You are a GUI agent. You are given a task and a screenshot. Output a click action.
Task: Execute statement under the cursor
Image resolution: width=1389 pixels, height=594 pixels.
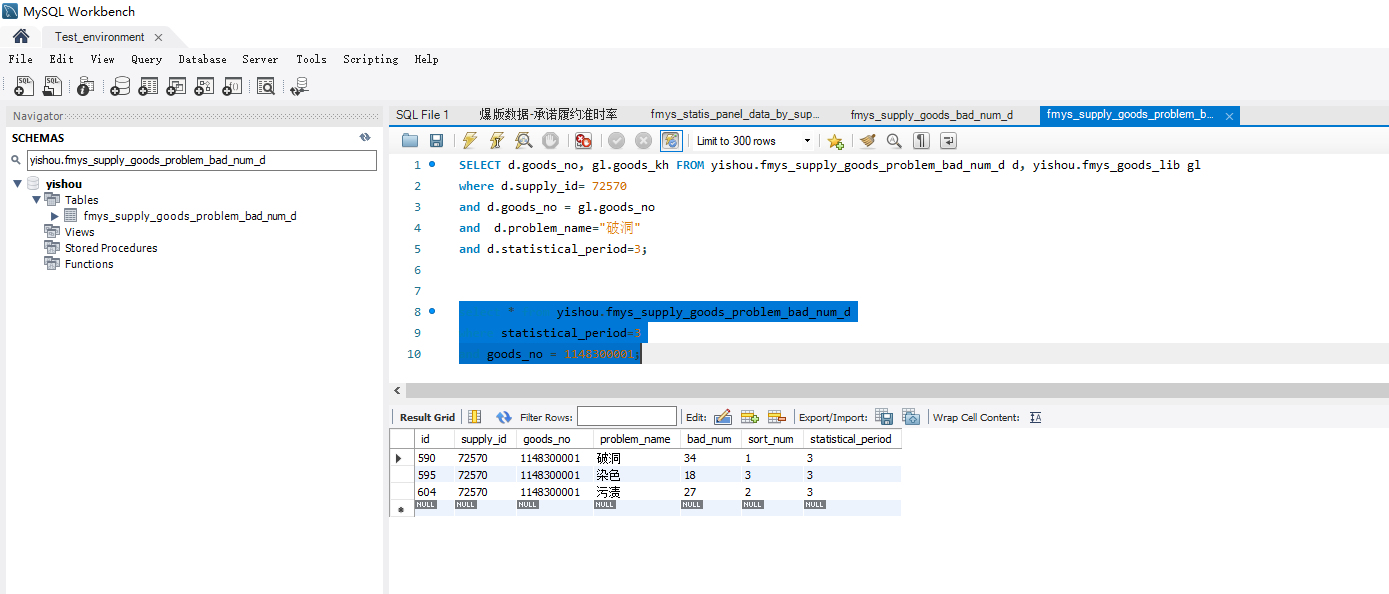click(496, 141)
